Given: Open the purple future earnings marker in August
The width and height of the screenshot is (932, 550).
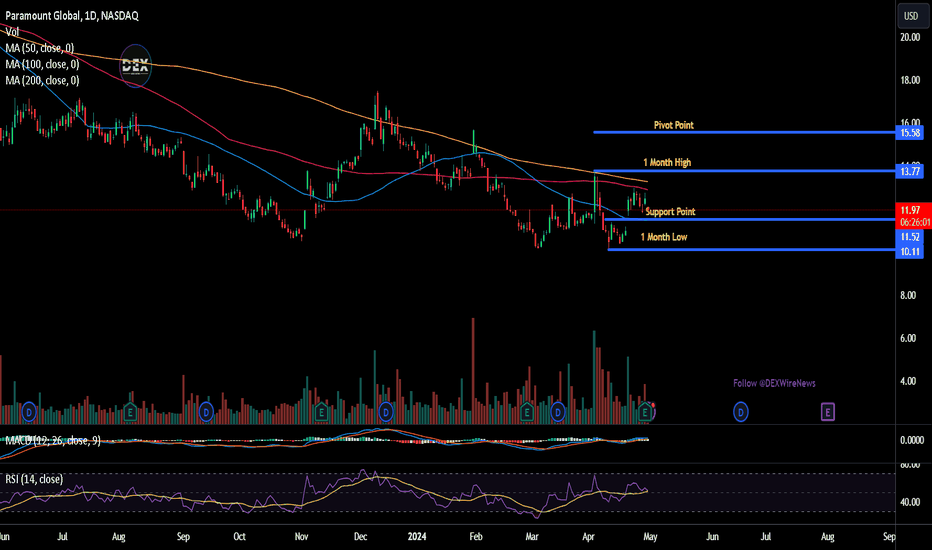Looking at the screenshot, I should [827, 411].
